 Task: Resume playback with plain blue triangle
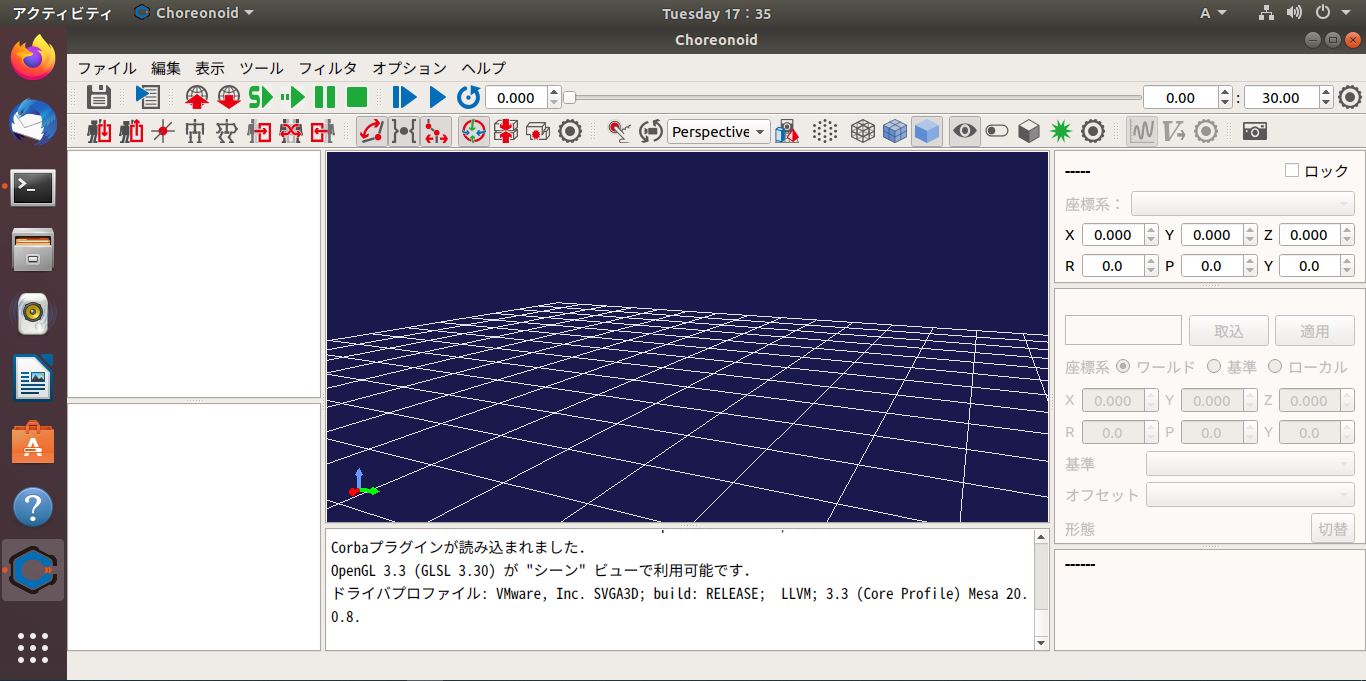click(437, 97)
